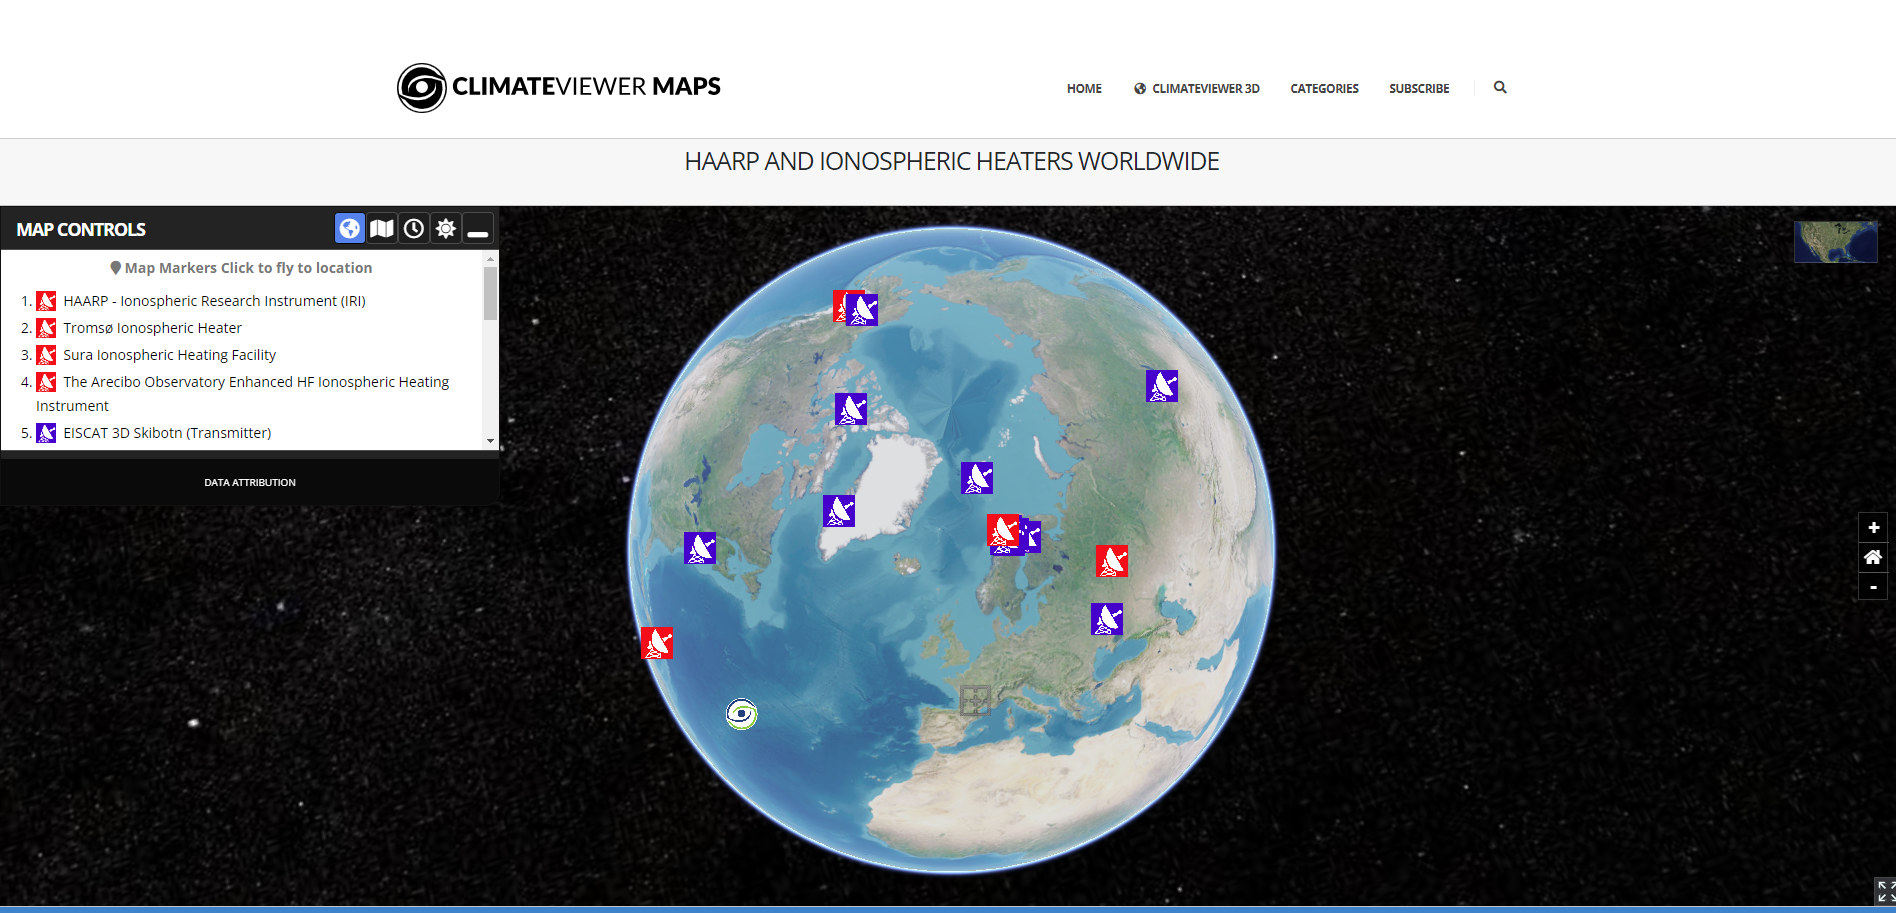
Task: Open the search magnifier in header
Action: [x=1500, y=88]
